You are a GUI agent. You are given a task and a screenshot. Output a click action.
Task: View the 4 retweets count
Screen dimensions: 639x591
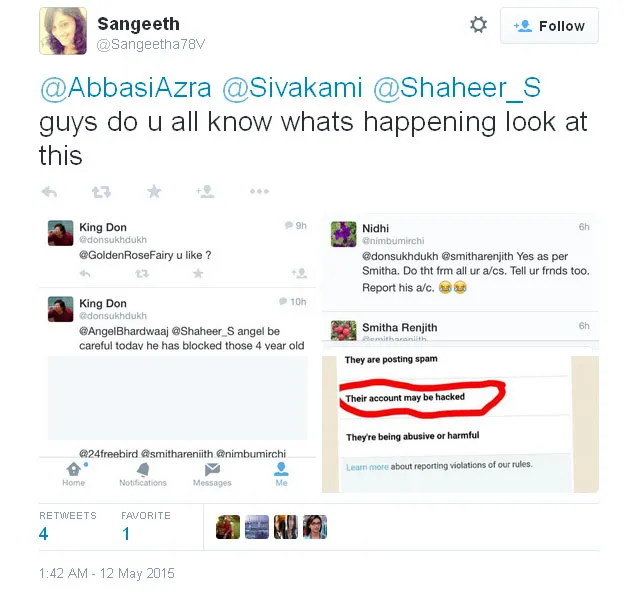44,534
